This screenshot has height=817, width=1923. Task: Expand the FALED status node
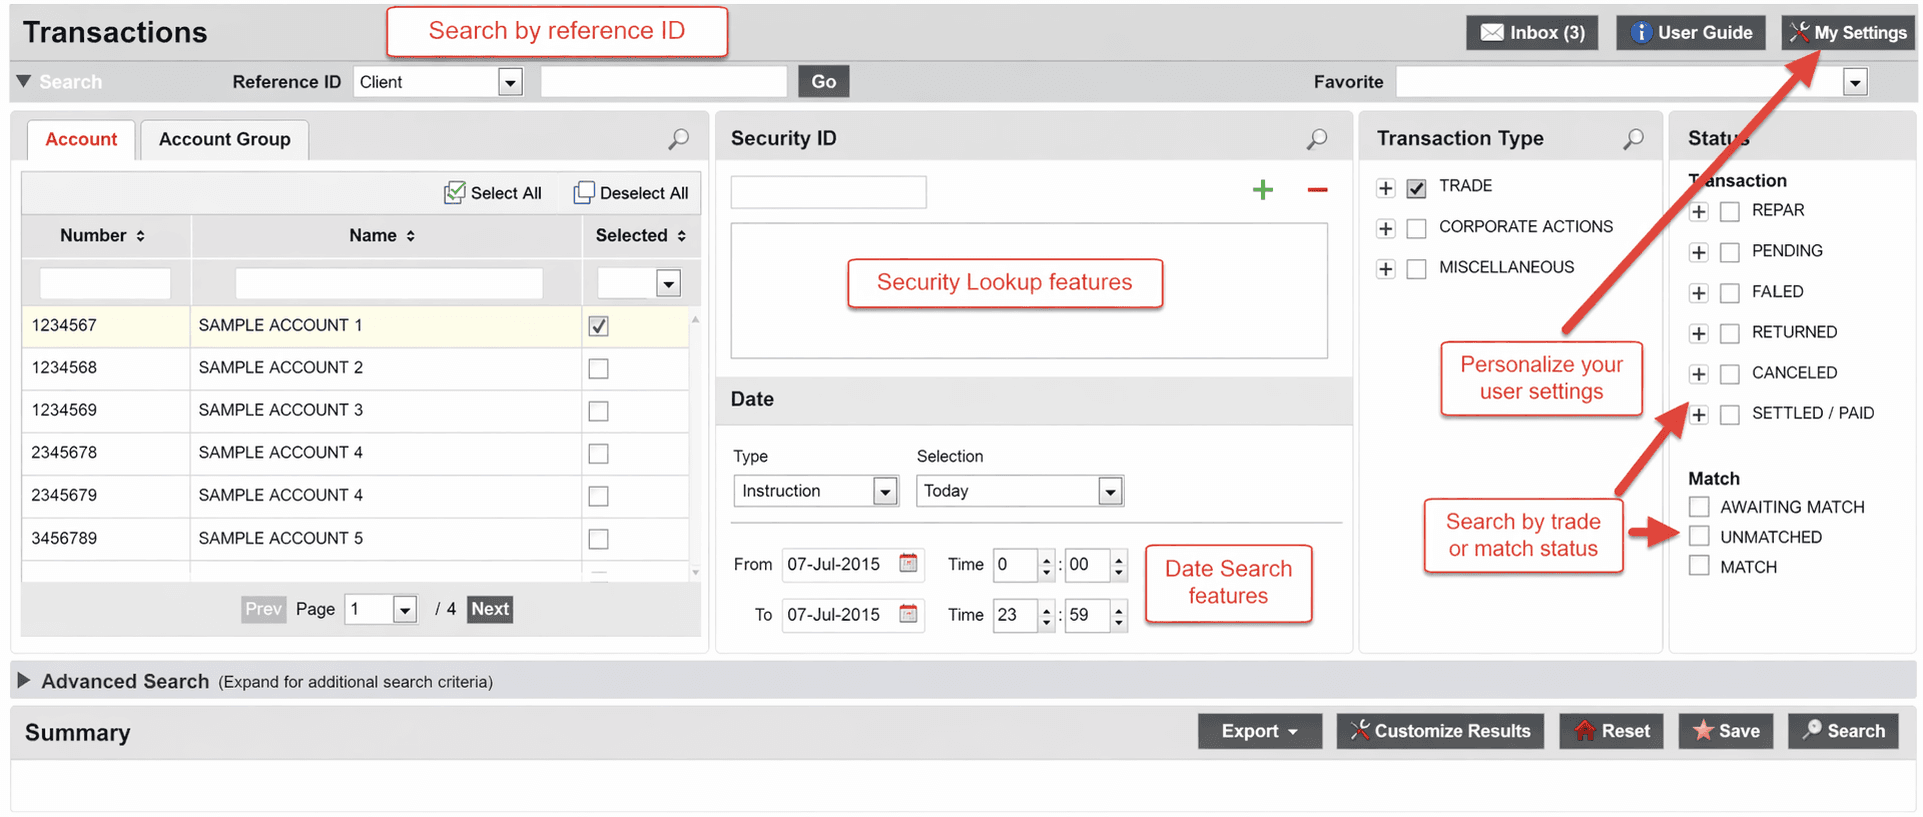[x=1698, y=293]
